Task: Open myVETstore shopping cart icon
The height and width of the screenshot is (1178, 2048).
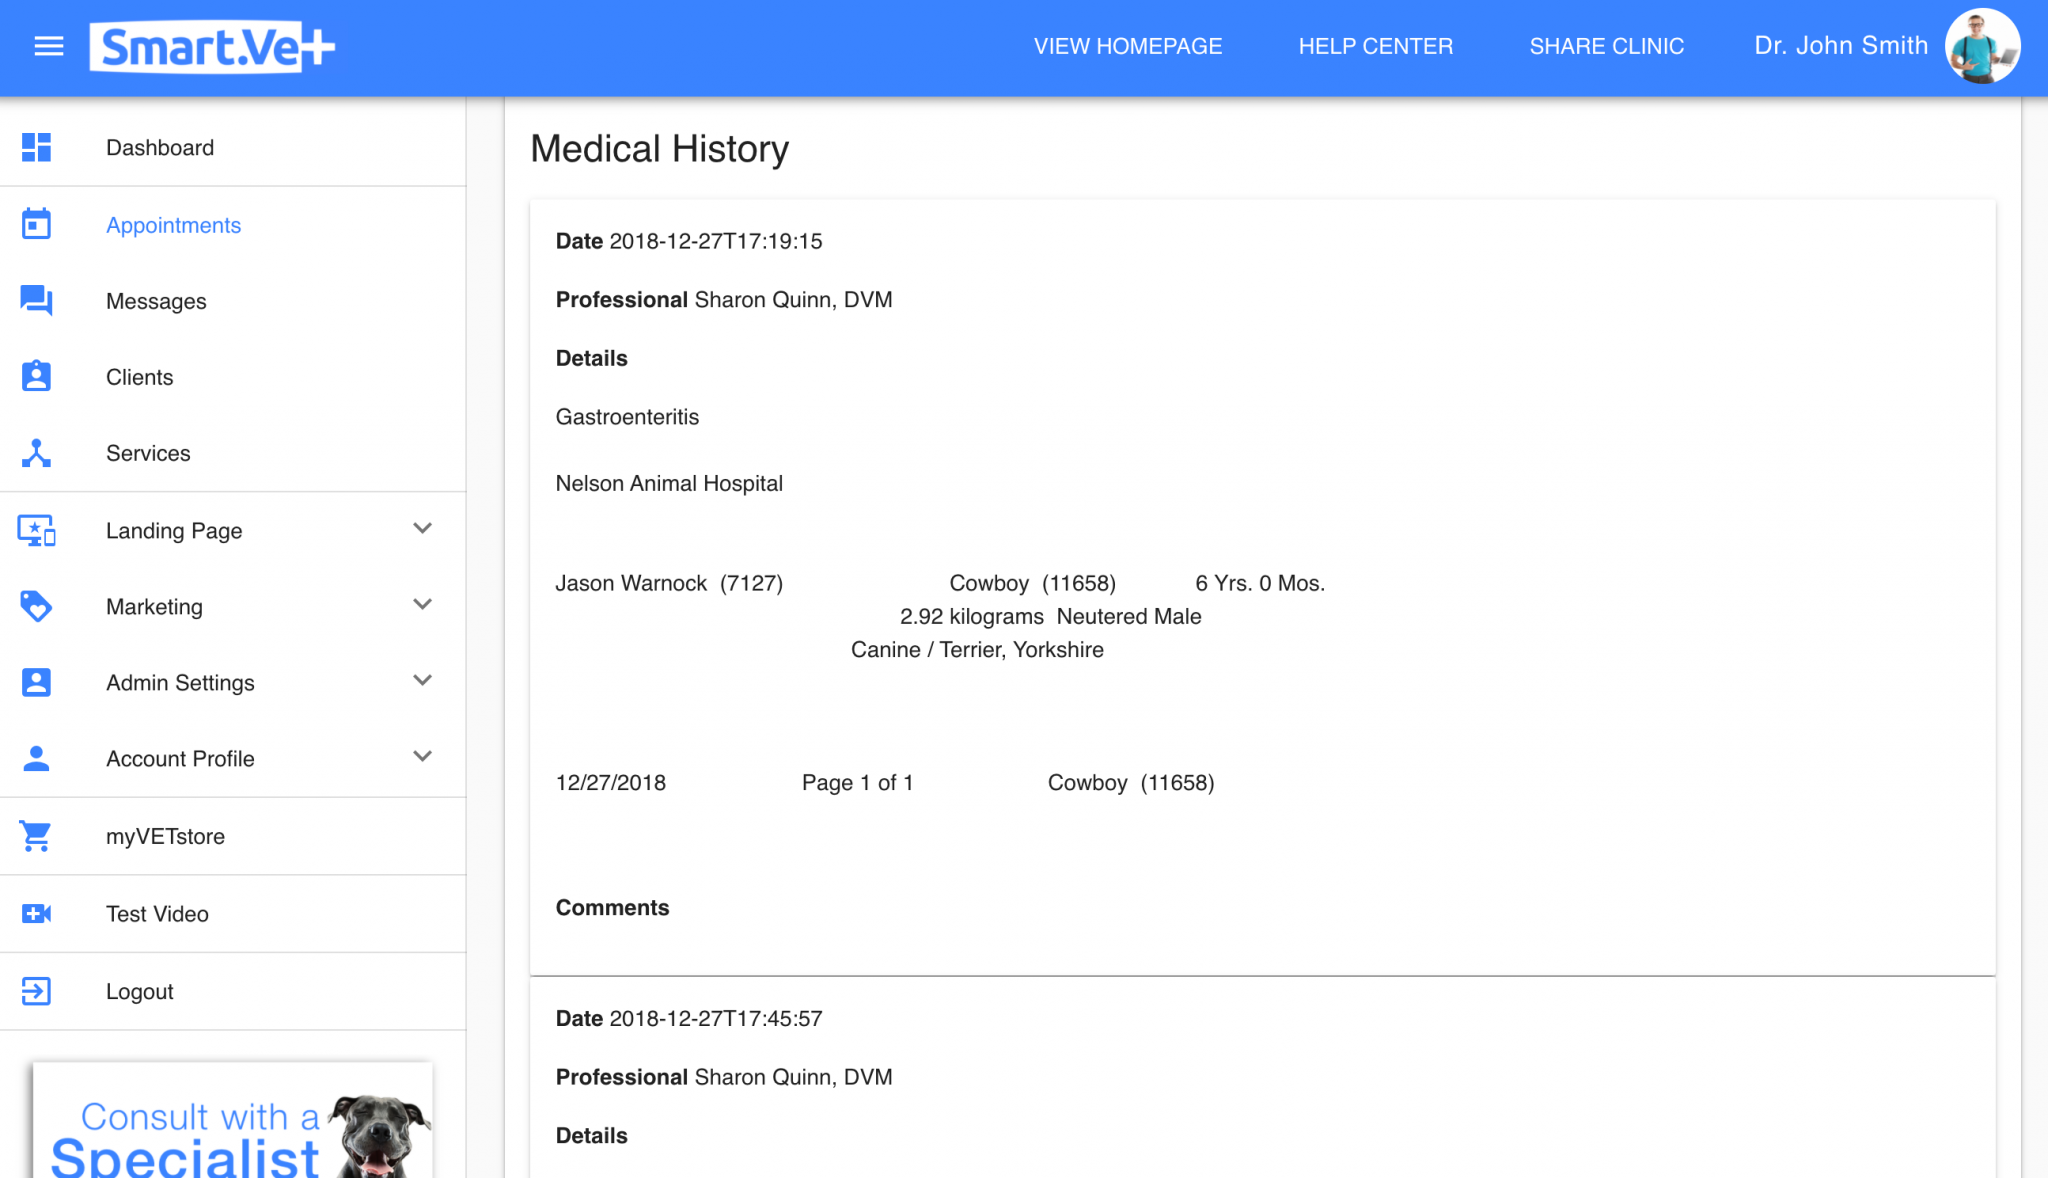Action: pyautogui.click(x=36, y=836)
